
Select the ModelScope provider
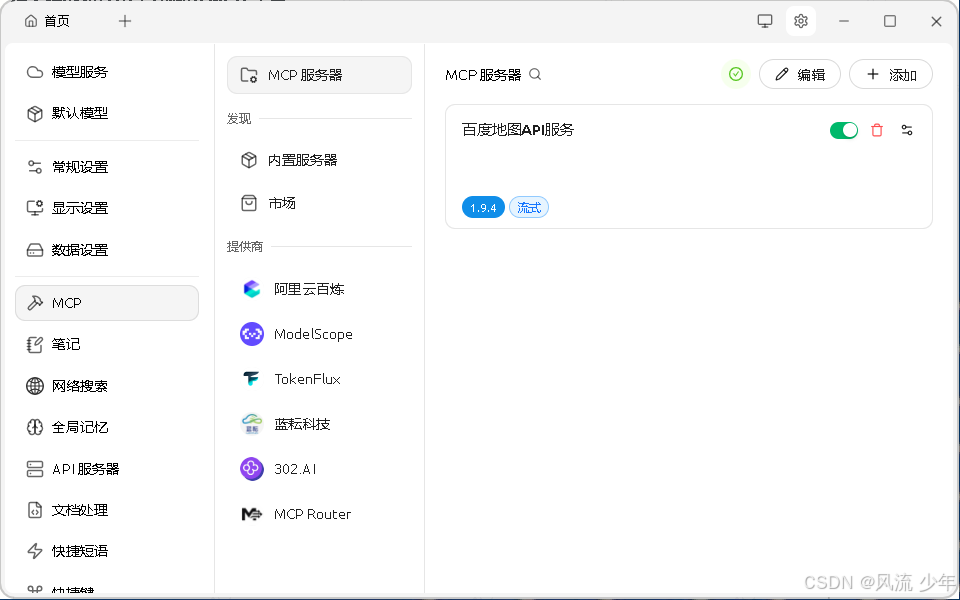(x=312, y=334)
